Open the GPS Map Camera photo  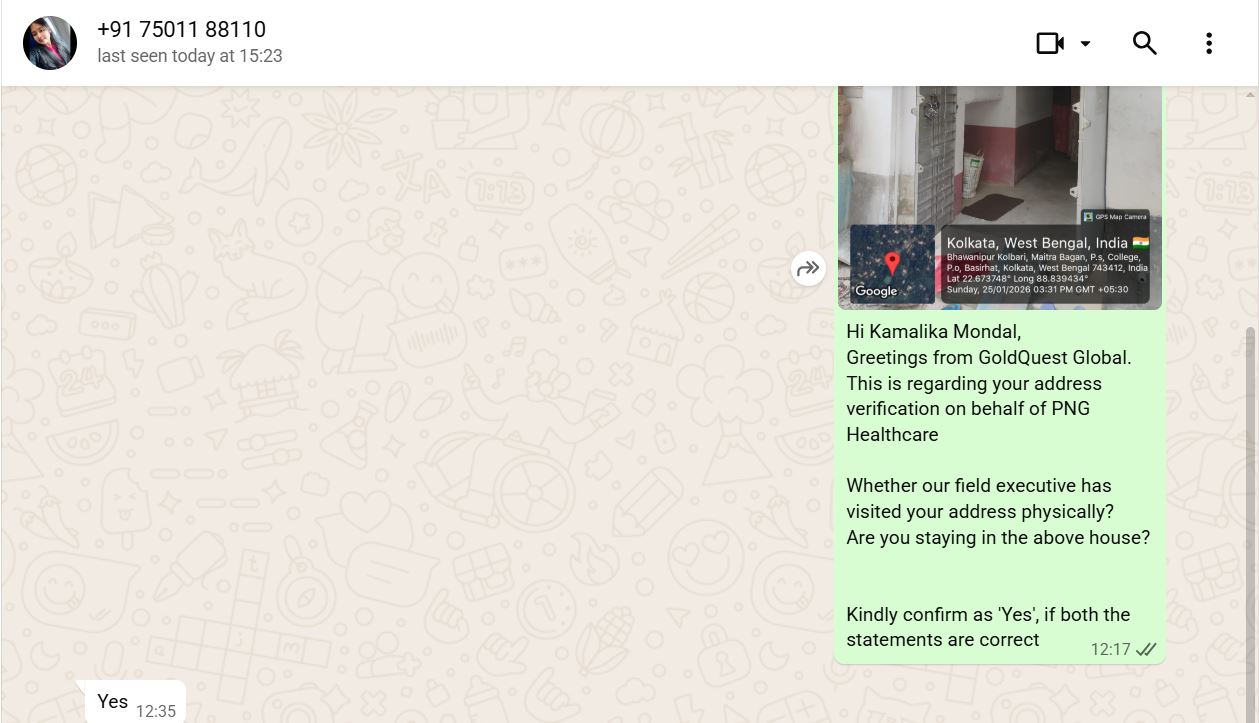[x=1000, y=198]
